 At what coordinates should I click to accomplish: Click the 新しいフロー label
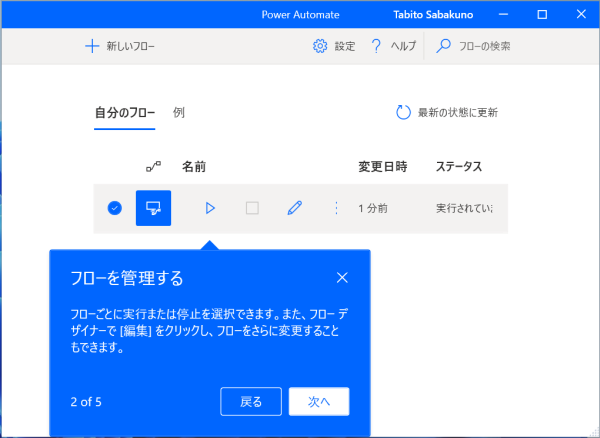click(x=130, y=47)
